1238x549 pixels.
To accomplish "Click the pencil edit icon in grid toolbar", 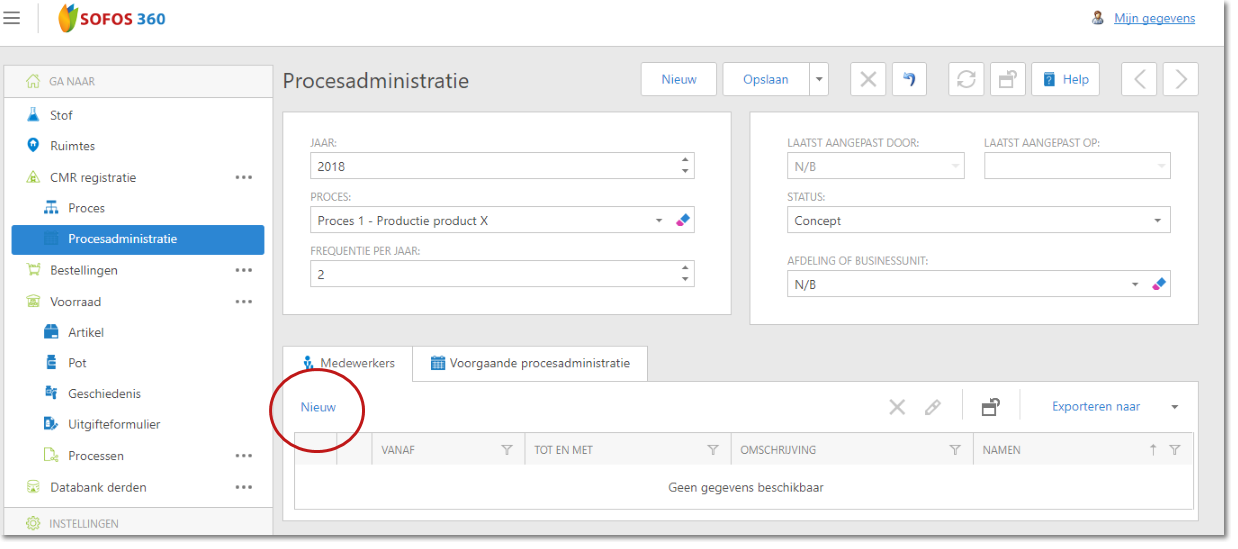I will point(932,407).
